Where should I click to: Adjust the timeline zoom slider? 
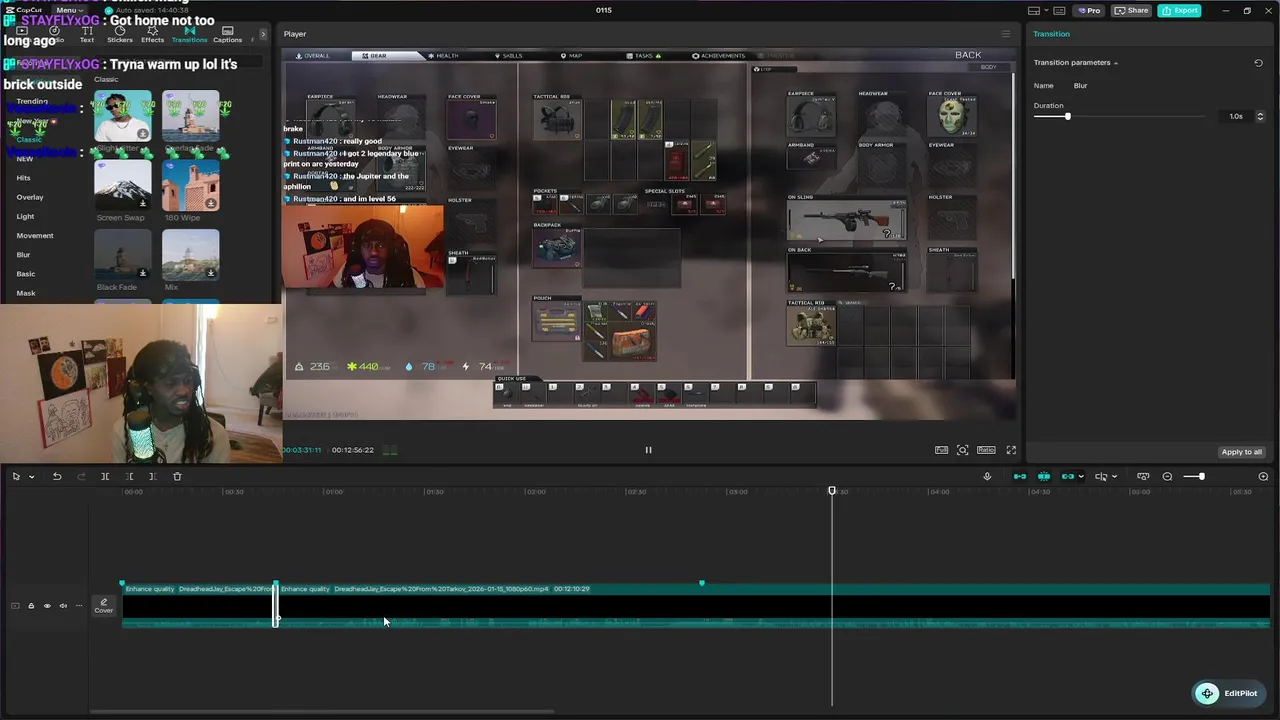click(1202, 477)
